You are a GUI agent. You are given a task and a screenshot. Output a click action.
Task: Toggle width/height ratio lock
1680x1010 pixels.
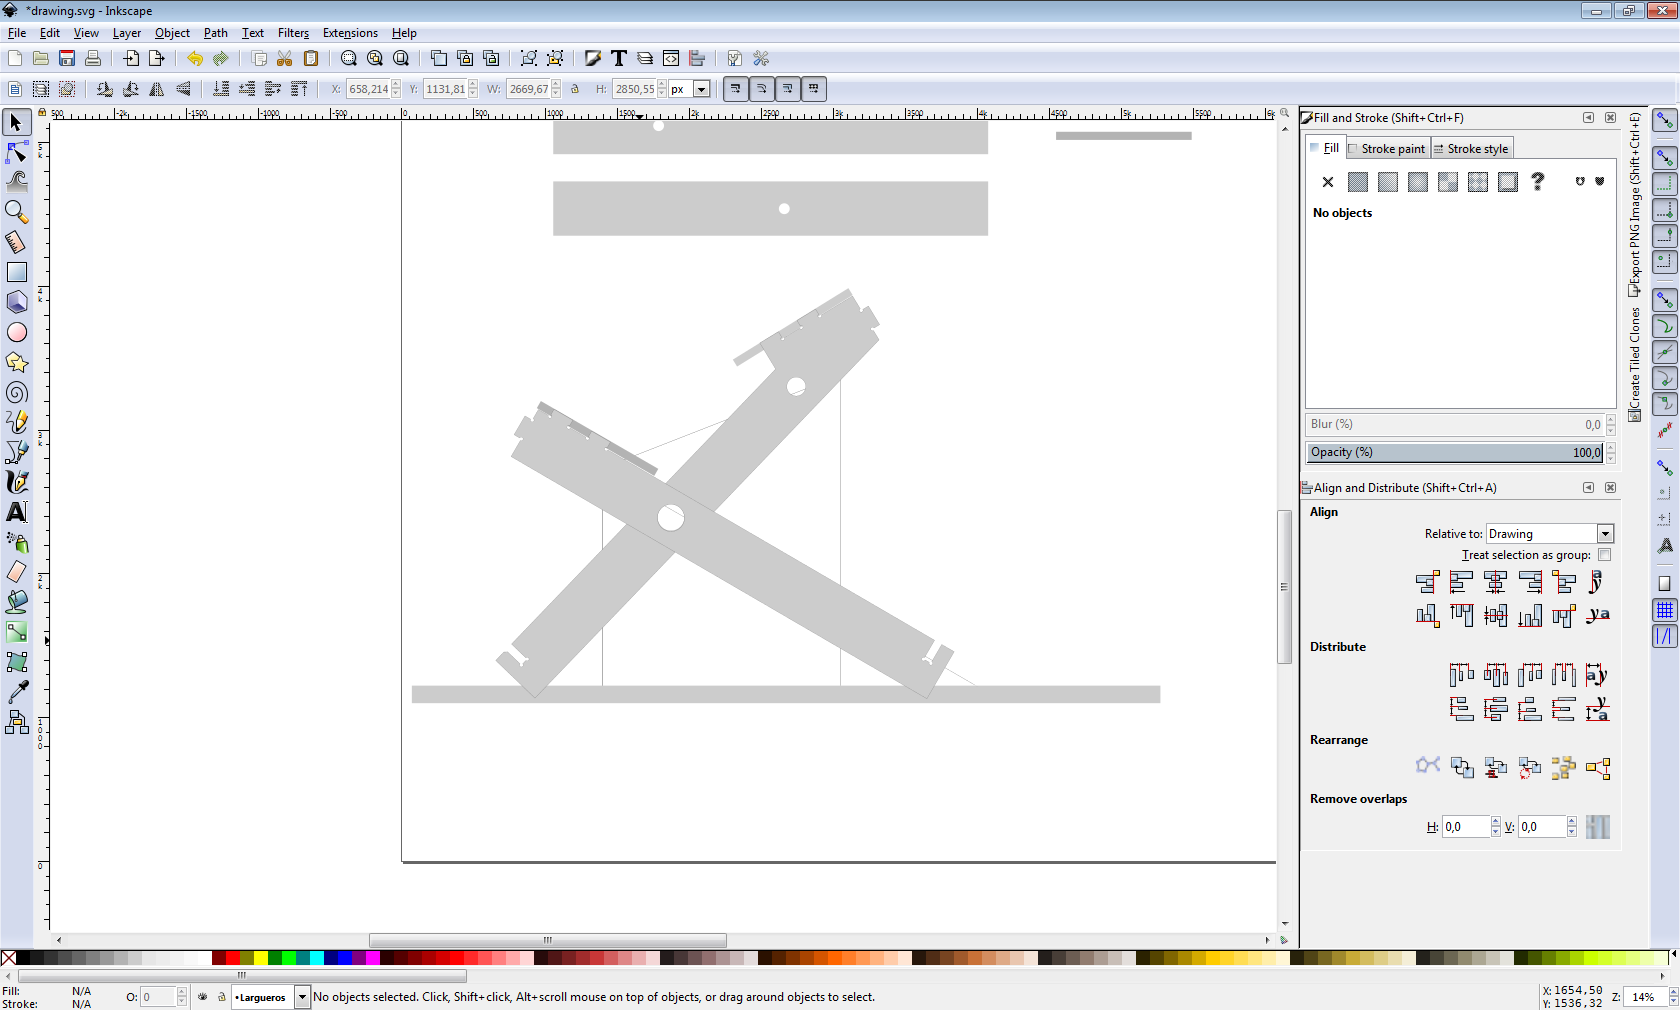[575, 89]
